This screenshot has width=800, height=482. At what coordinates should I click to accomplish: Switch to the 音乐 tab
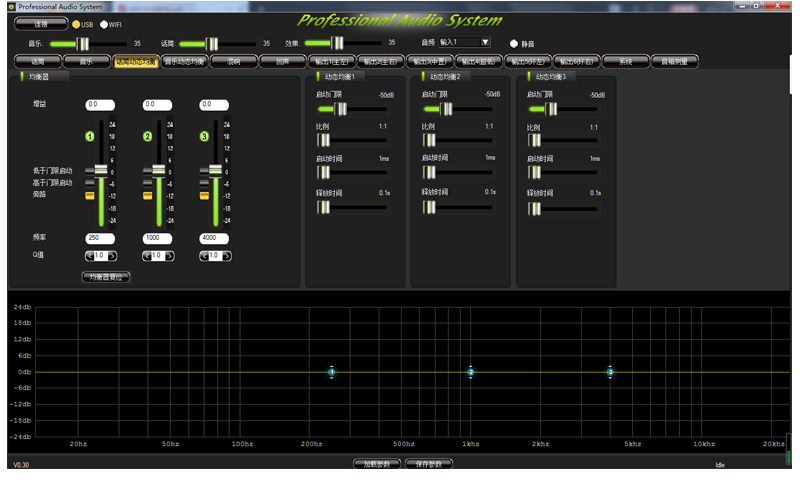[x=86, y=62]
